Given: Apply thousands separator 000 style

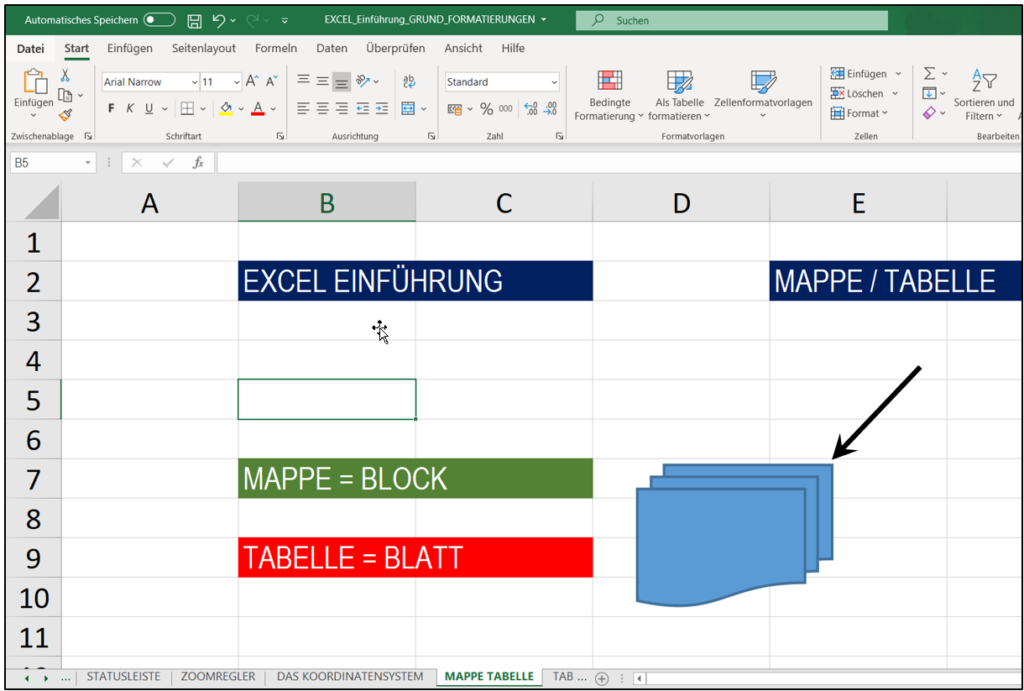Looking at the screenshot, I should 505,109.
